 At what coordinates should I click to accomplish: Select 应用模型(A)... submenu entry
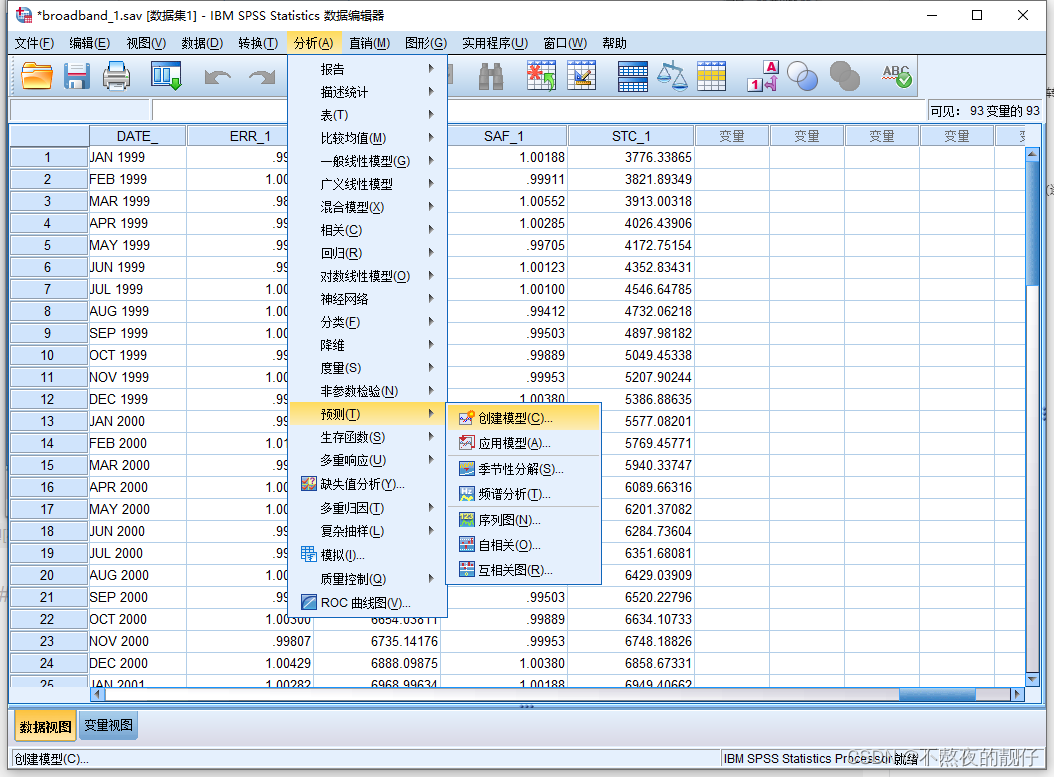pyautogui.click(x=524, y=443)
